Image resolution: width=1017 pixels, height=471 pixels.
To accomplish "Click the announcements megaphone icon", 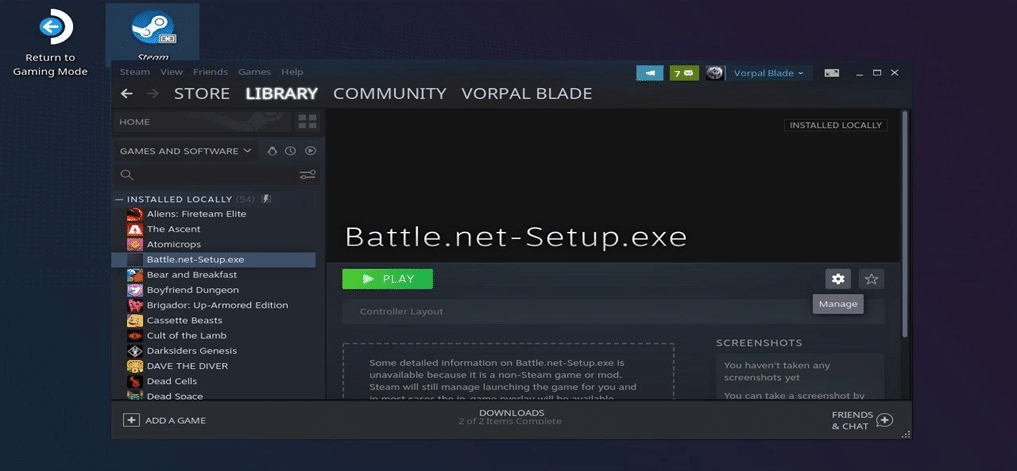I will click(x=650, y=73).
